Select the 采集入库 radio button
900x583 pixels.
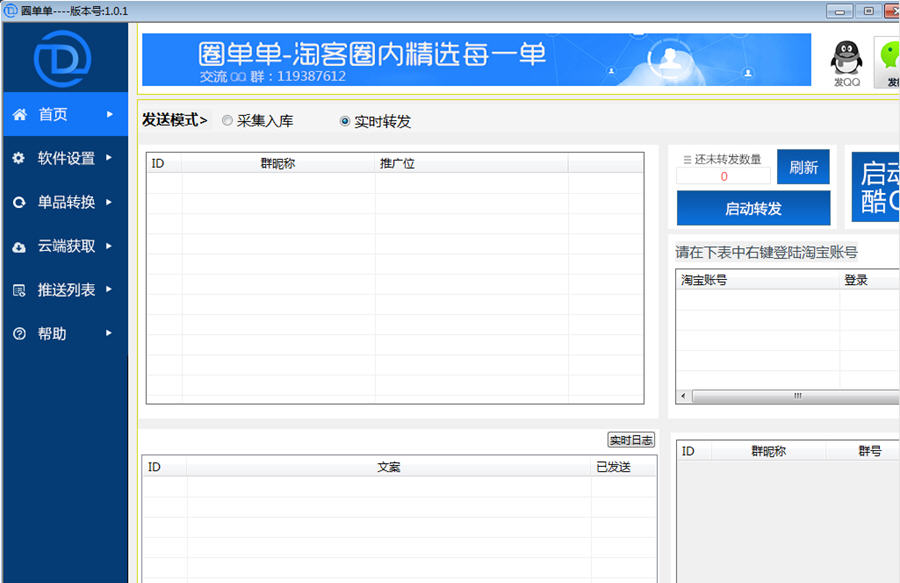coord(228,120)
